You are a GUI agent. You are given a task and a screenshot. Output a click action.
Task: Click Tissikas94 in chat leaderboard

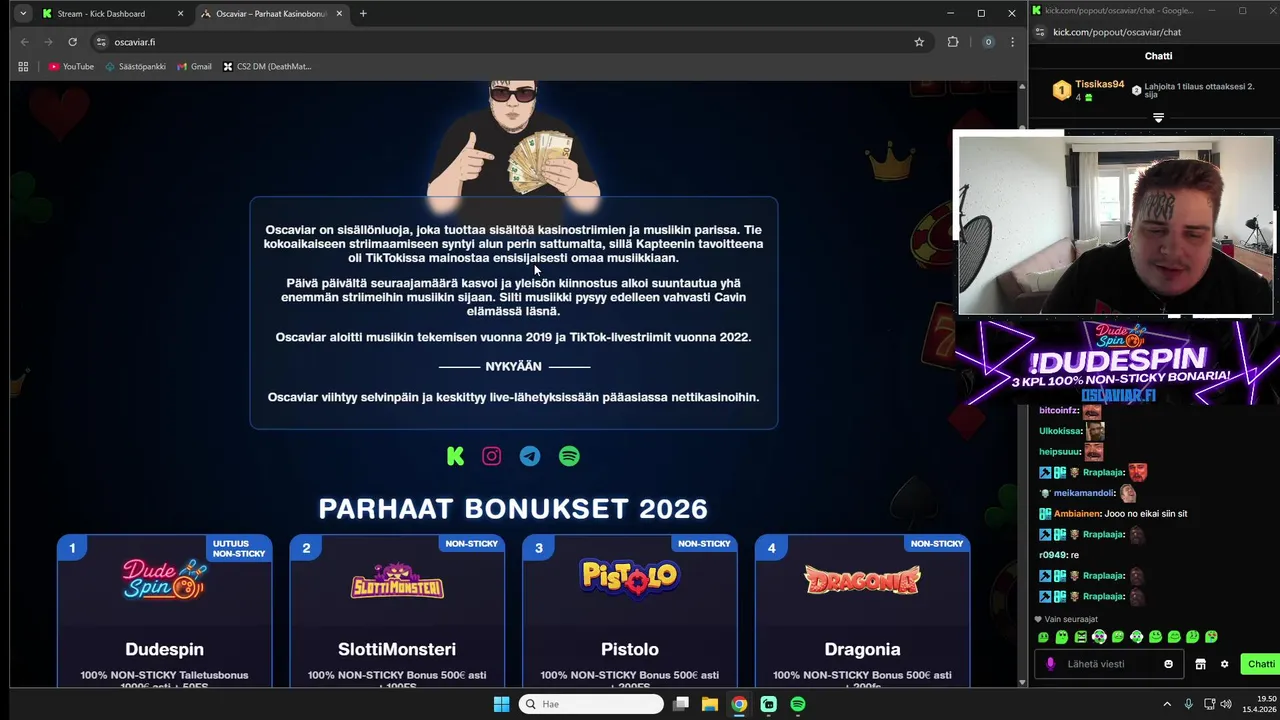click(x=1099, y=85)
